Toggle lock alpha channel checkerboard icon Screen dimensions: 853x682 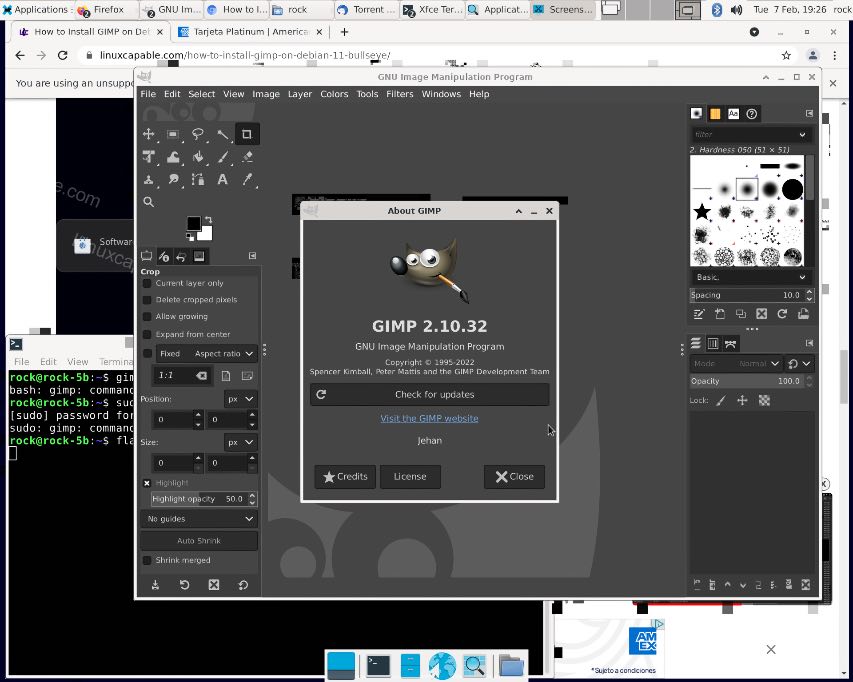[x=764, y=401]
